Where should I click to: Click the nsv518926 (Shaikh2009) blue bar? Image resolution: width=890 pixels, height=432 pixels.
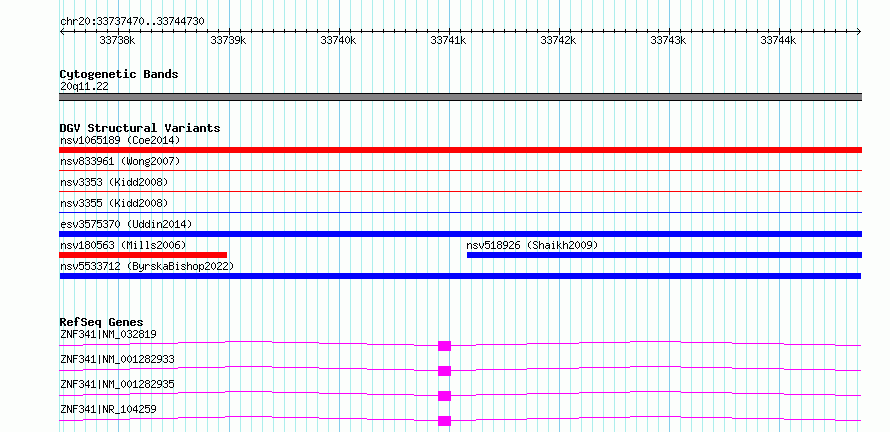click(x=664, y=255)
